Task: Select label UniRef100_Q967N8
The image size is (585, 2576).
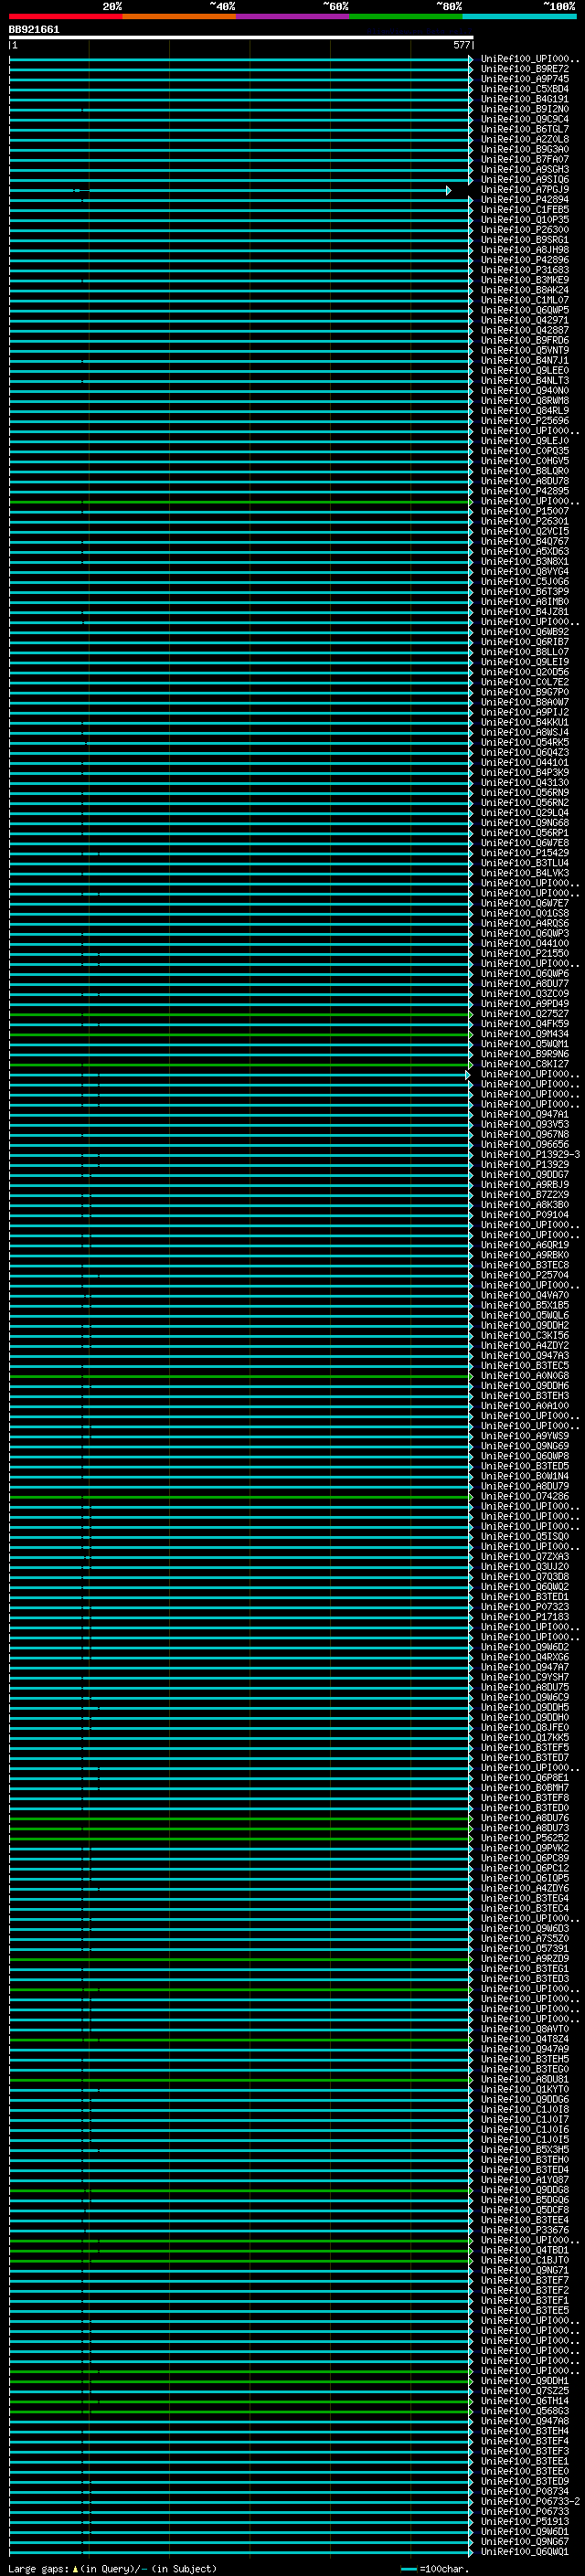Action: tap(524, 1135)
